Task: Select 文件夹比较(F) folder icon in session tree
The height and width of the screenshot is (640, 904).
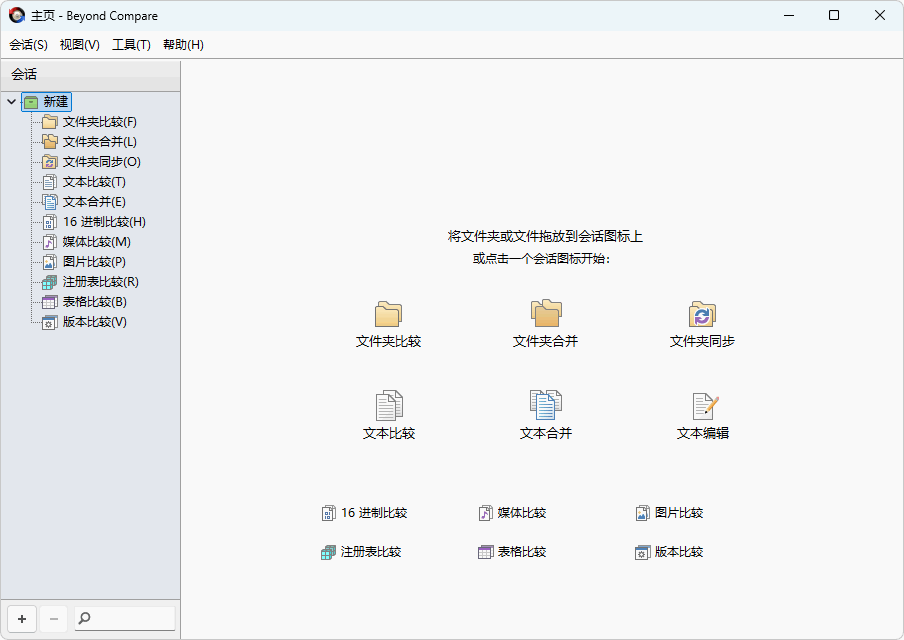Action: tap(50, 122)
